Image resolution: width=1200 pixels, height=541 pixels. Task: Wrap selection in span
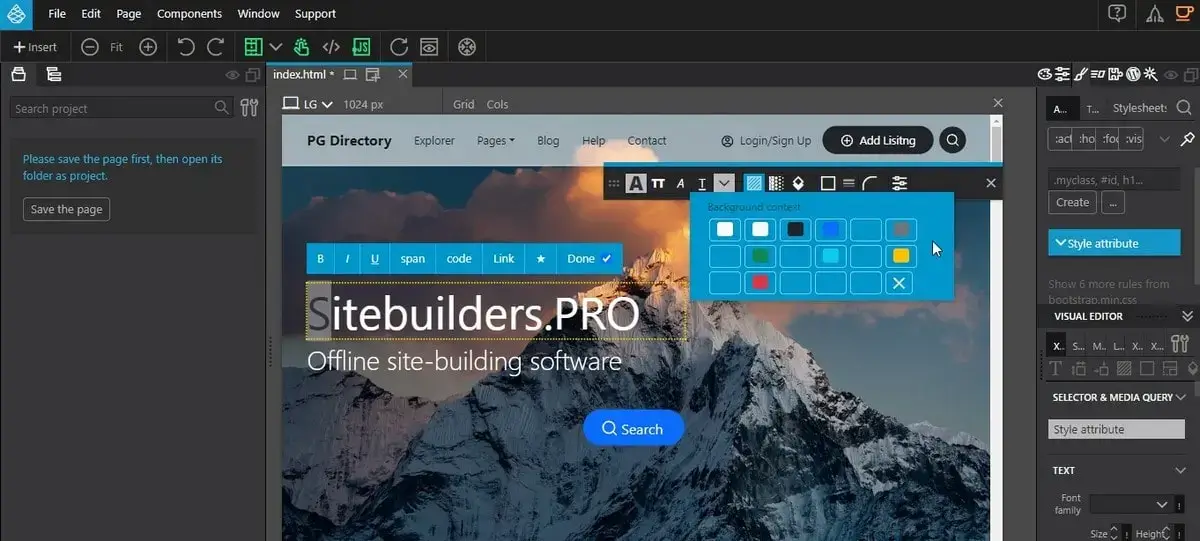pos(413,258)
